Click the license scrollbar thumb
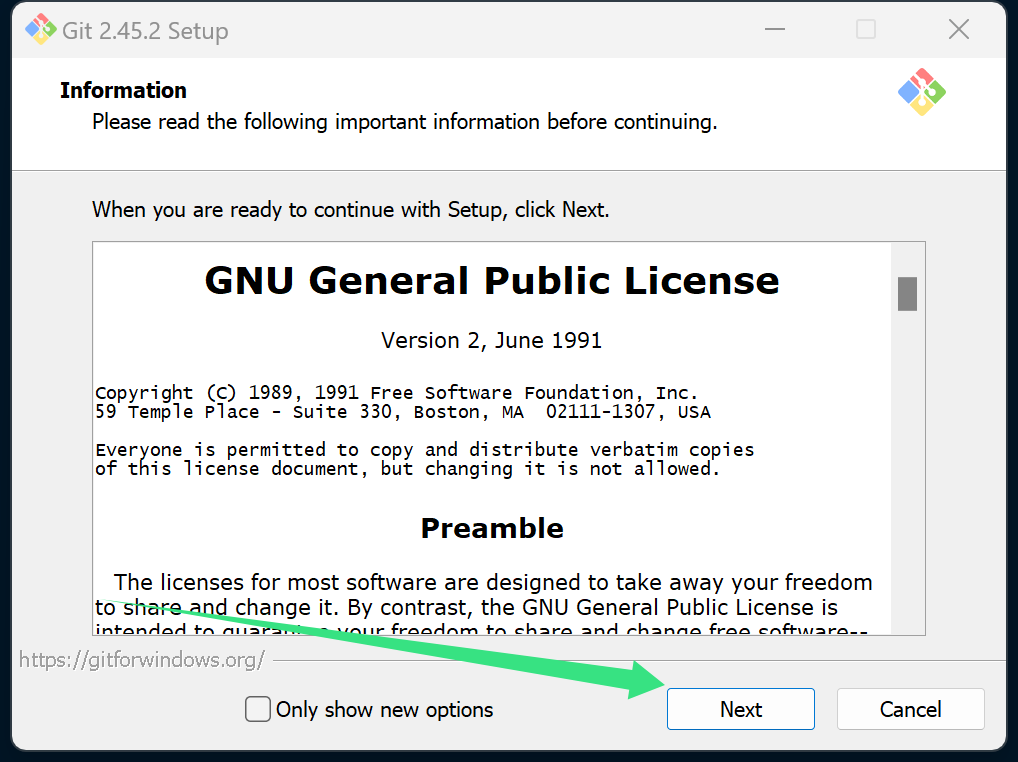Viewport: 1018px width, 762px height. click(907, 293)
